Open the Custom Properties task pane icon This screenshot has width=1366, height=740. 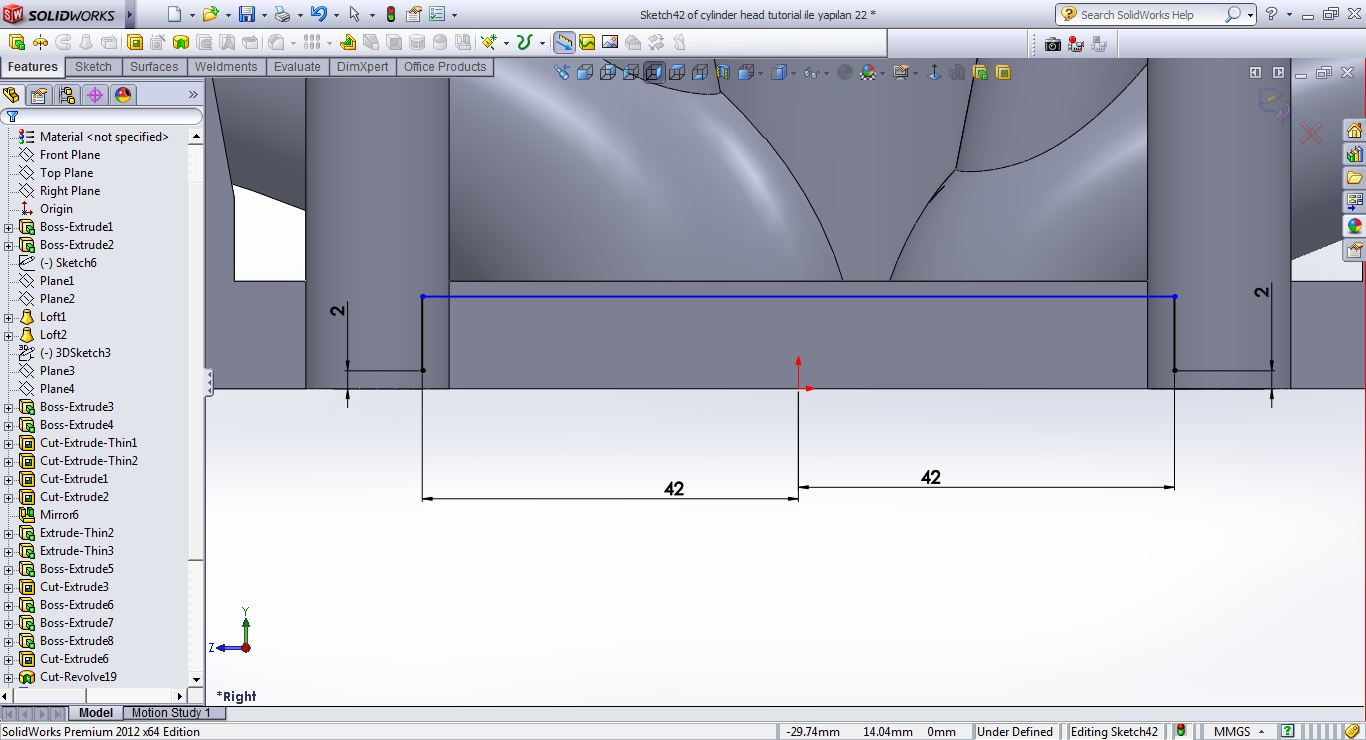1354,250
